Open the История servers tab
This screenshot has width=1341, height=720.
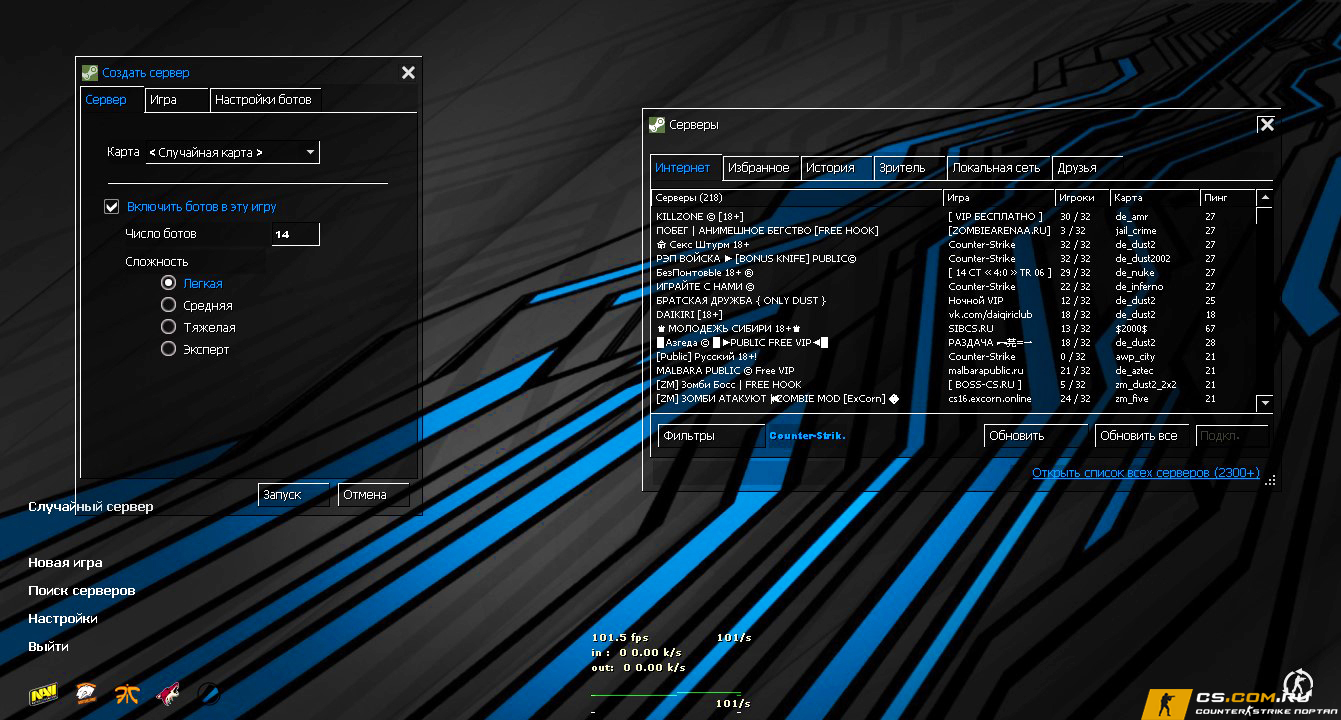837,168
